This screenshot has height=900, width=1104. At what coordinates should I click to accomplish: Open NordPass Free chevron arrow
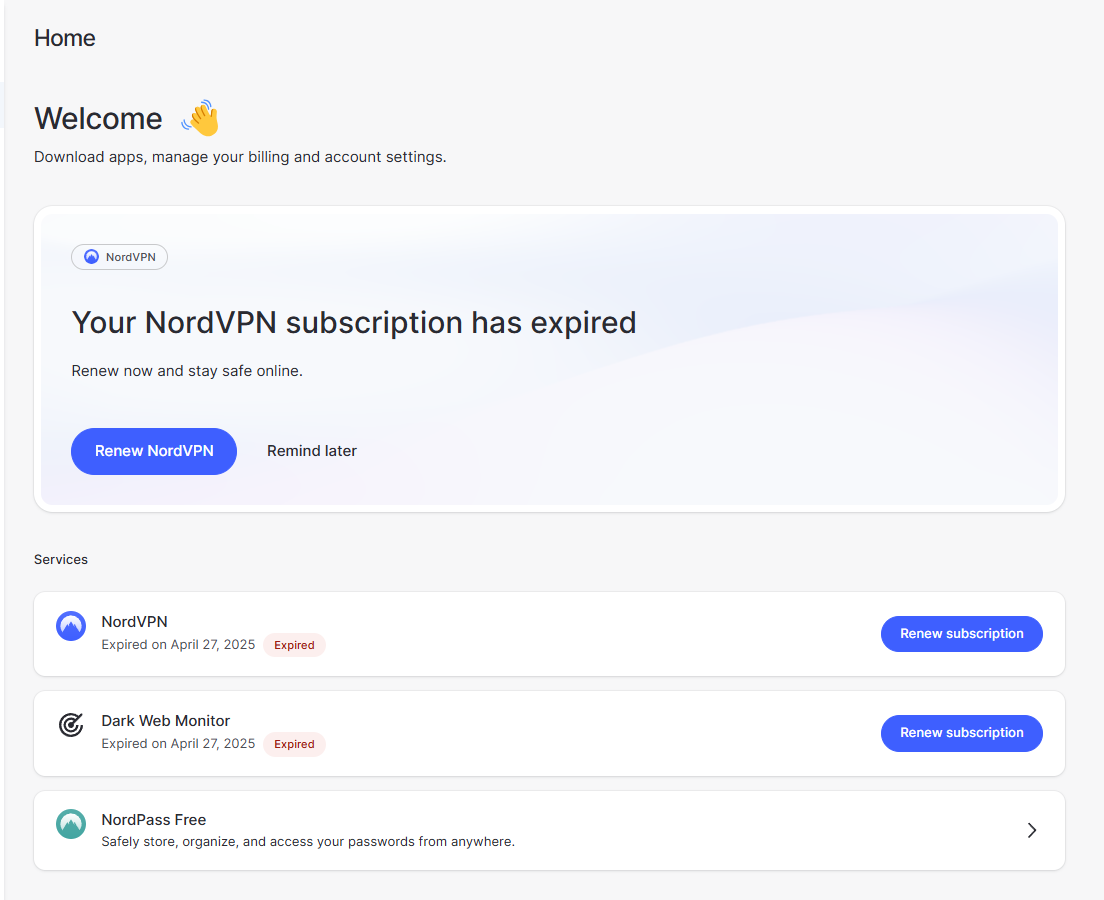[x=1031, y=830]
